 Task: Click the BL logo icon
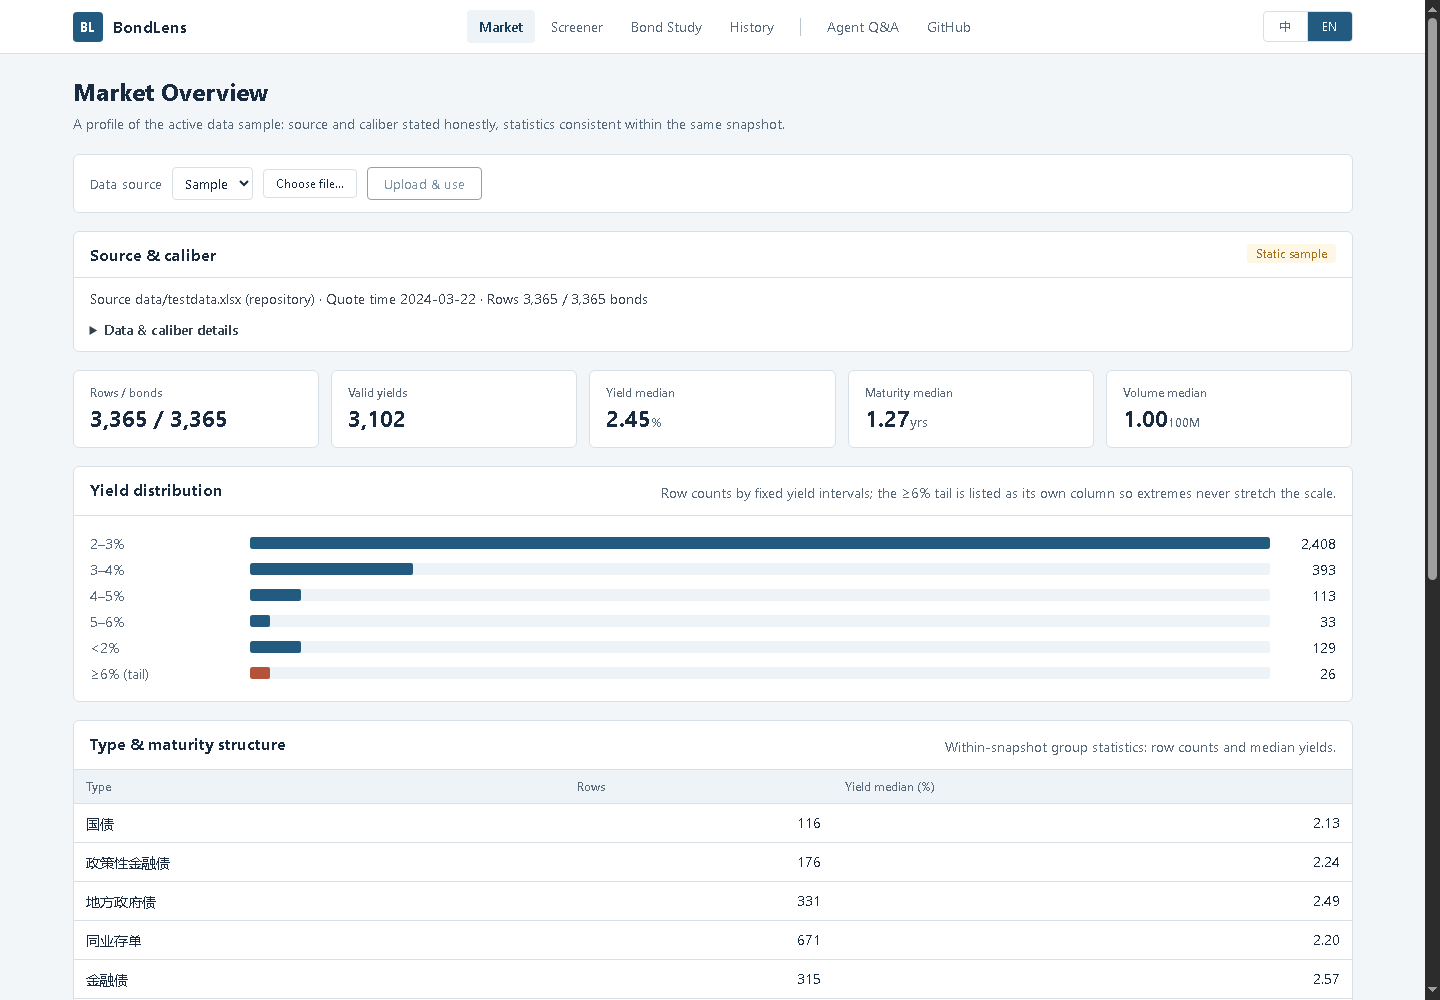coord(88,27)
